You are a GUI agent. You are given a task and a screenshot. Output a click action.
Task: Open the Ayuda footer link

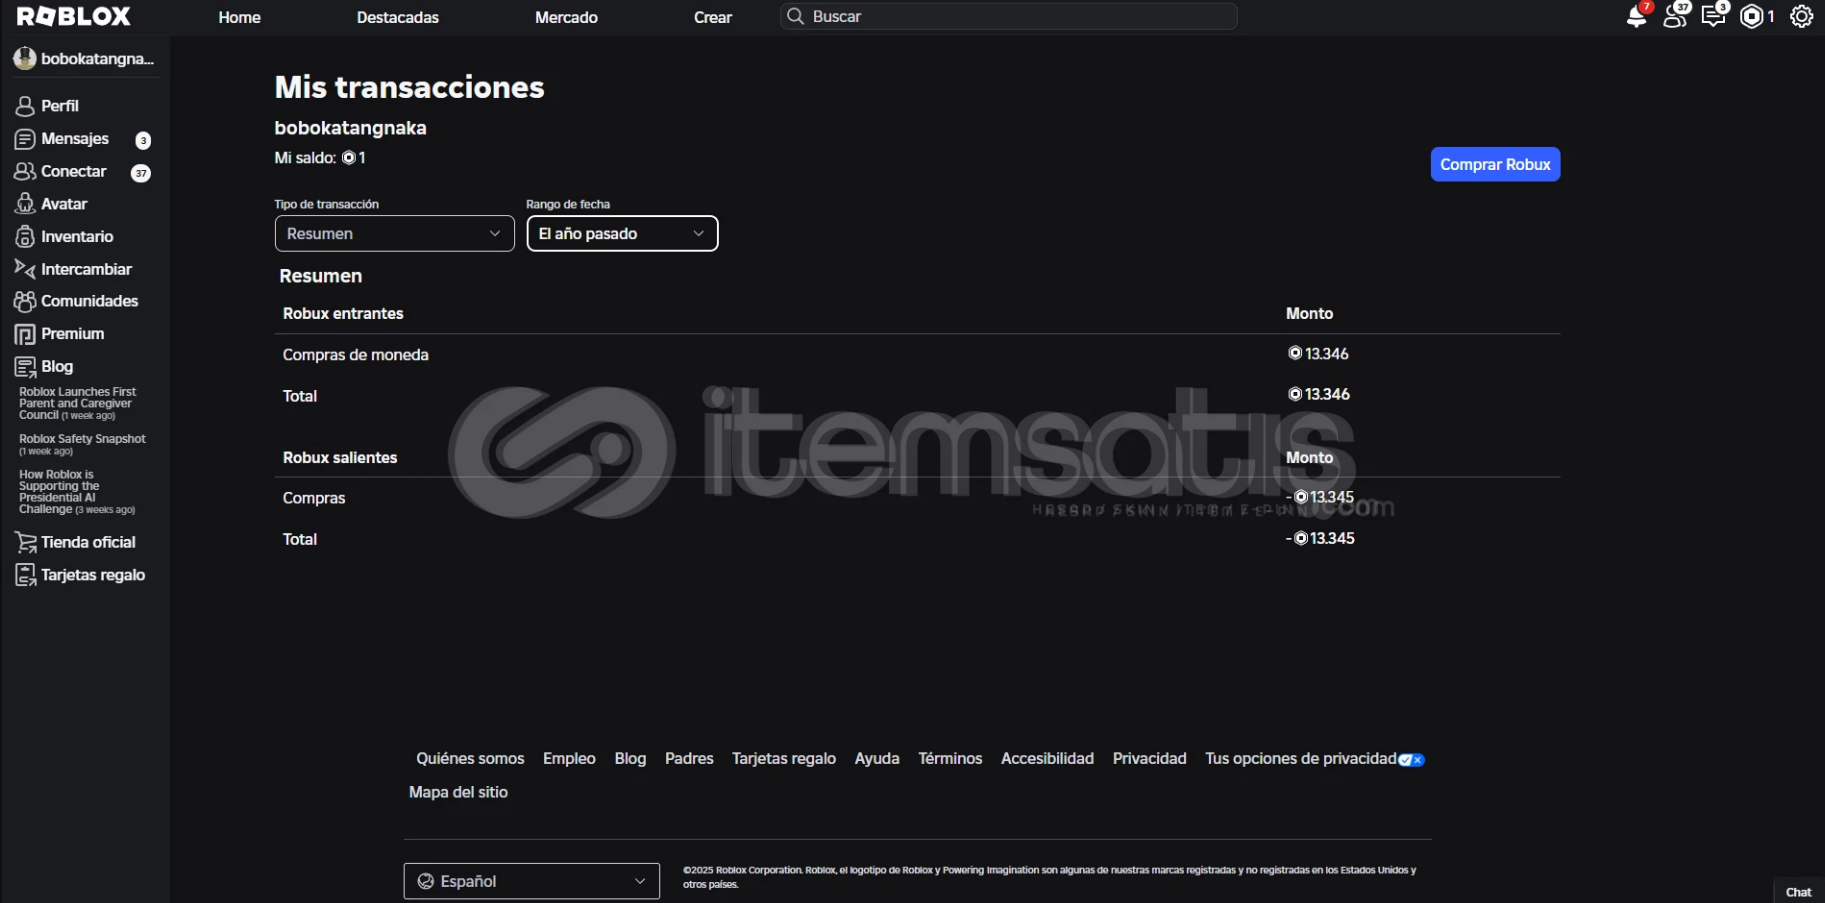pos(877,759)
